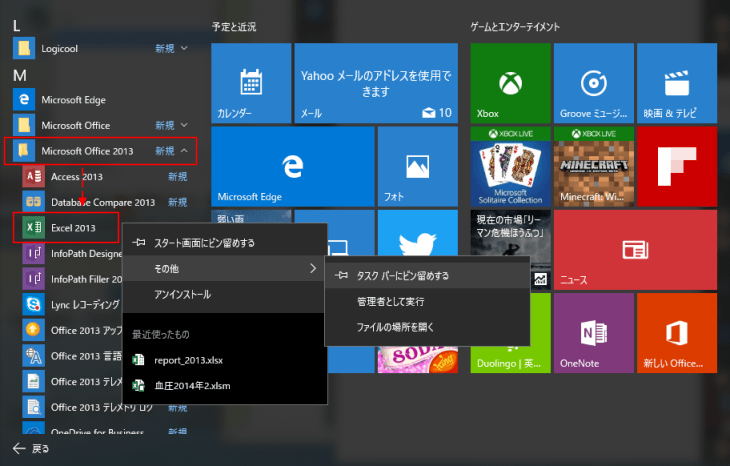Expand the Logicool folder chevron
This screenshot has width=730, height=466.
pos(184,48)
